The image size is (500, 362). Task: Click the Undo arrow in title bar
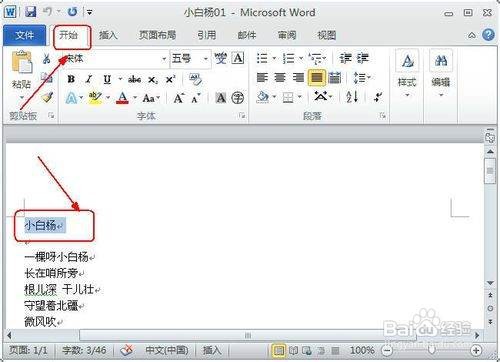[48, 12]
